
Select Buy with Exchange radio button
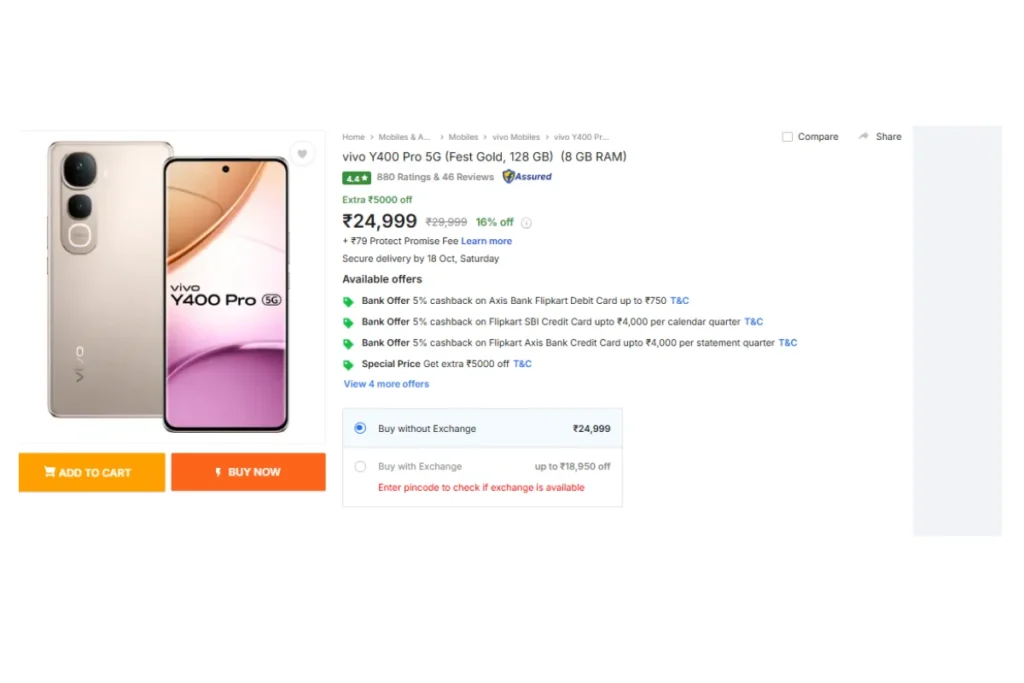360,467
